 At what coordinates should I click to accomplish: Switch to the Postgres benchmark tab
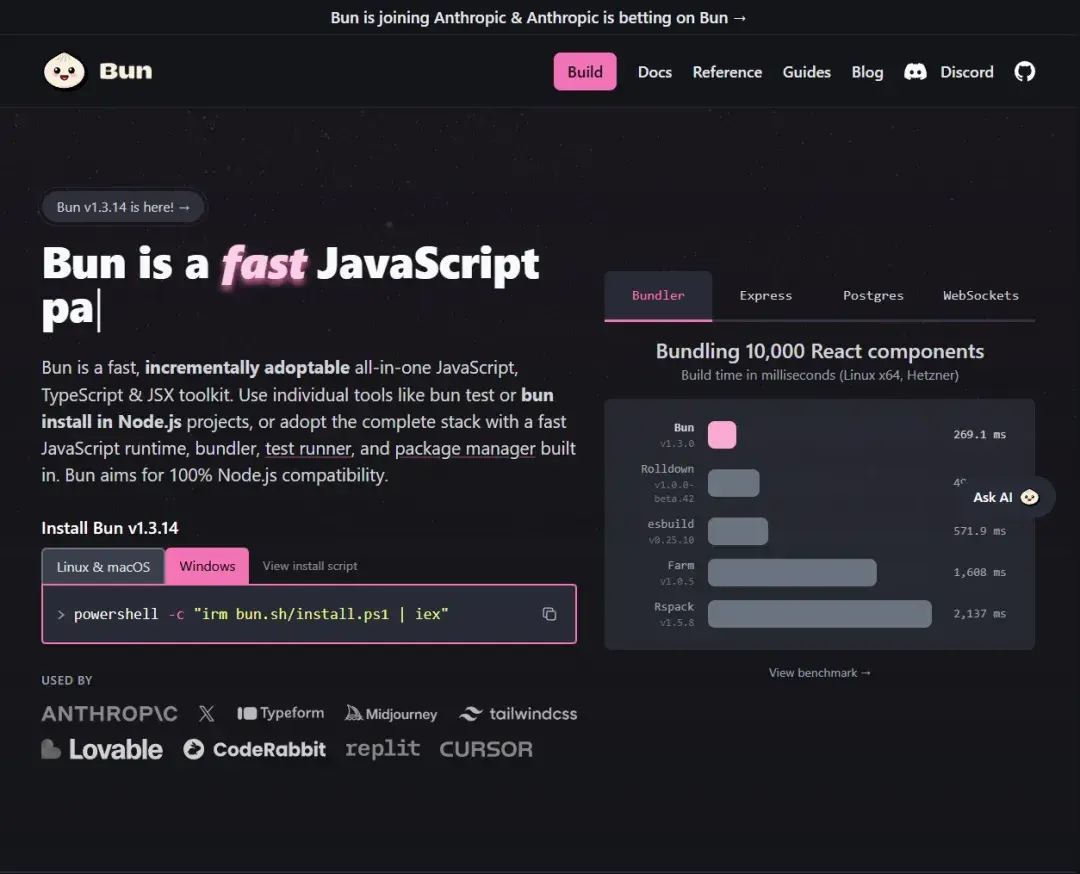pos(873,295)
